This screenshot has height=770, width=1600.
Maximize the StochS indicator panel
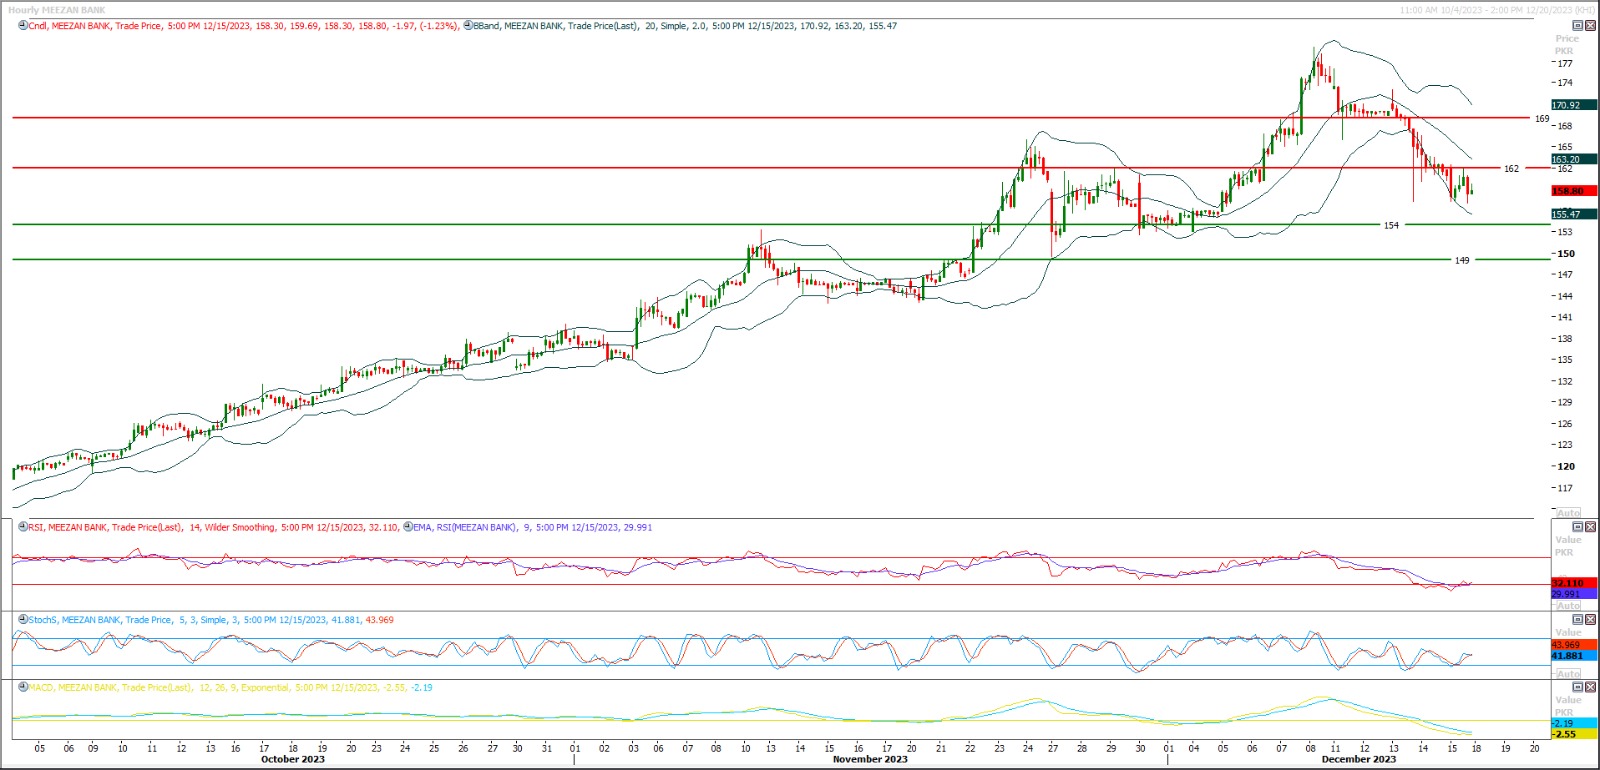click(1578, 620)
